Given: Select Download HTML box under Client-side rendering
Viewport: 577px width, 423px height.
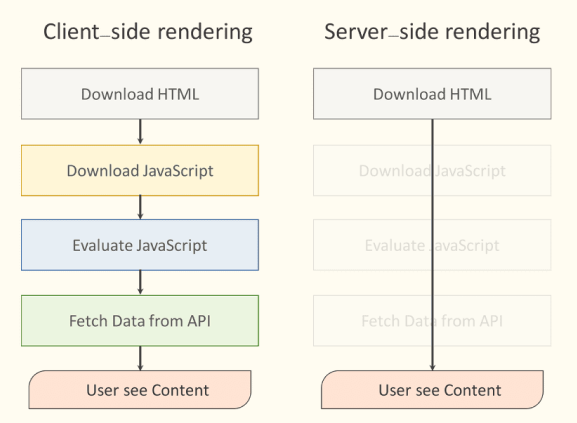Looking at the screenshot, I should coord(140,94).
